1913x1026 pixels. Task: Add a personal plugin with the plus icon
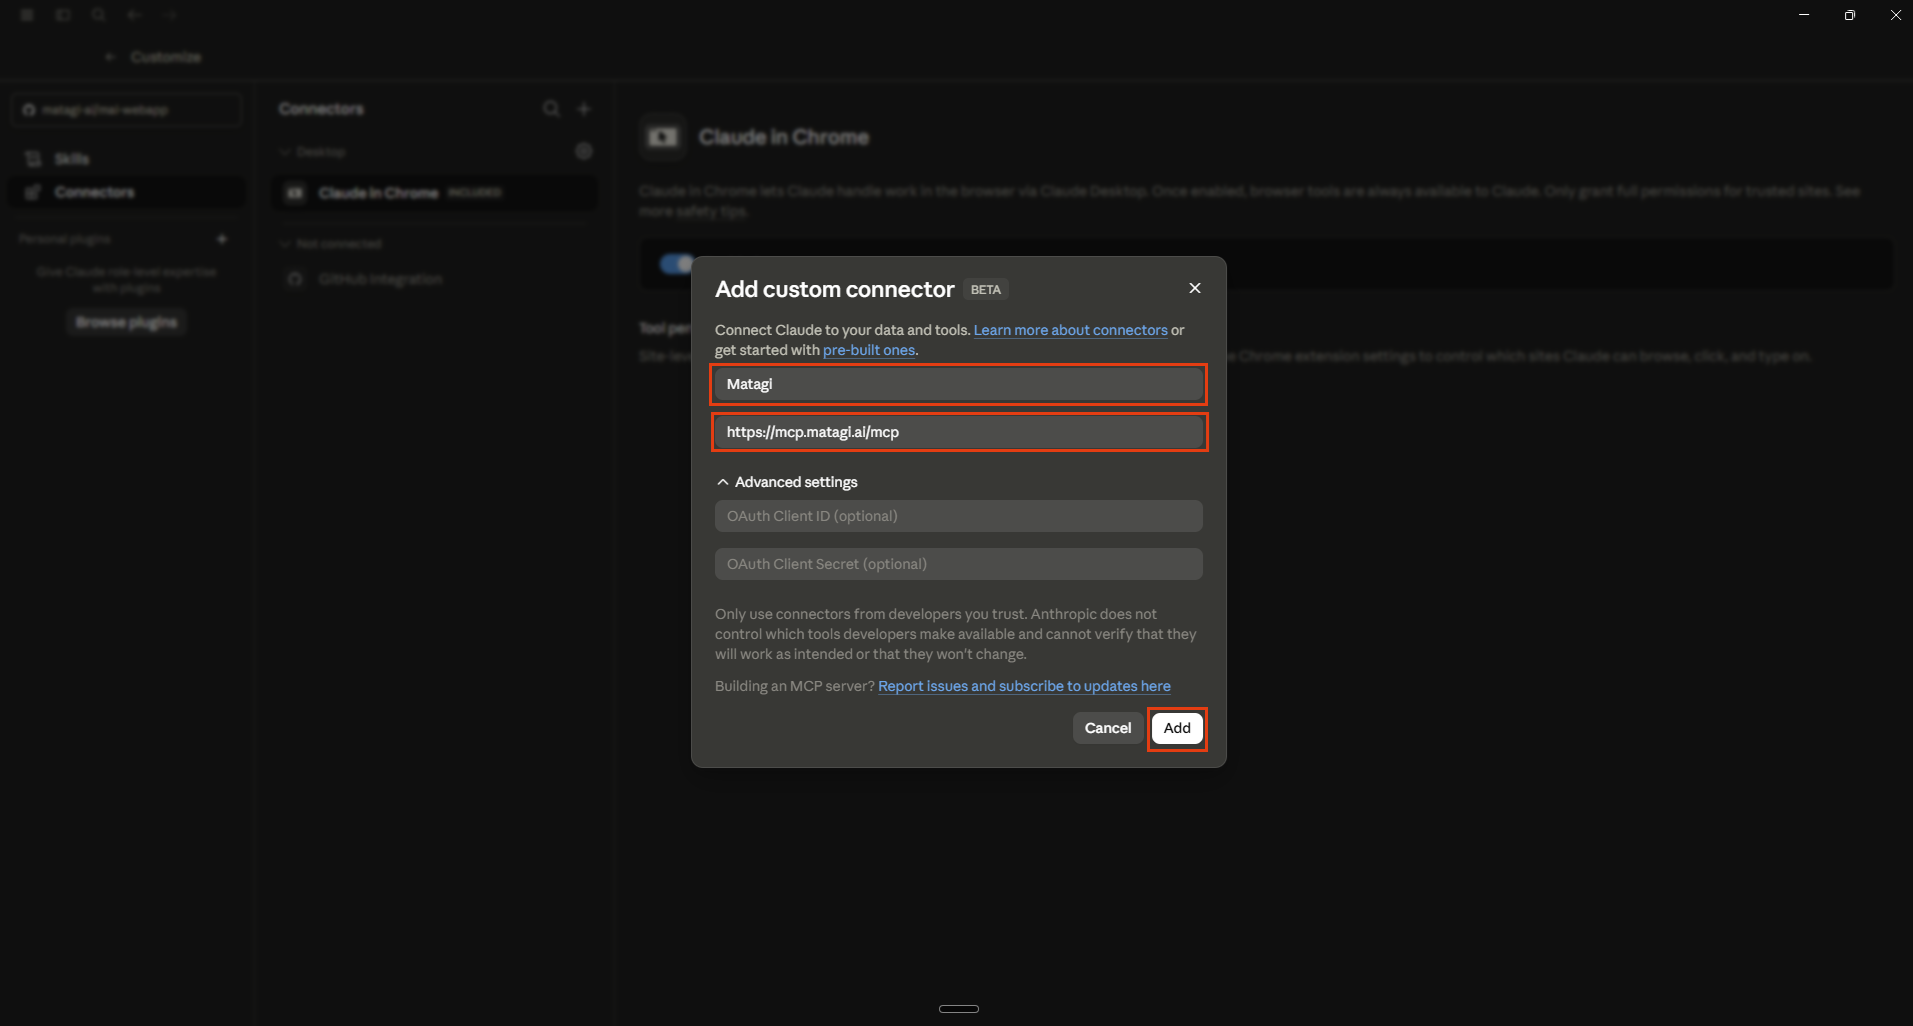(222, 239)
